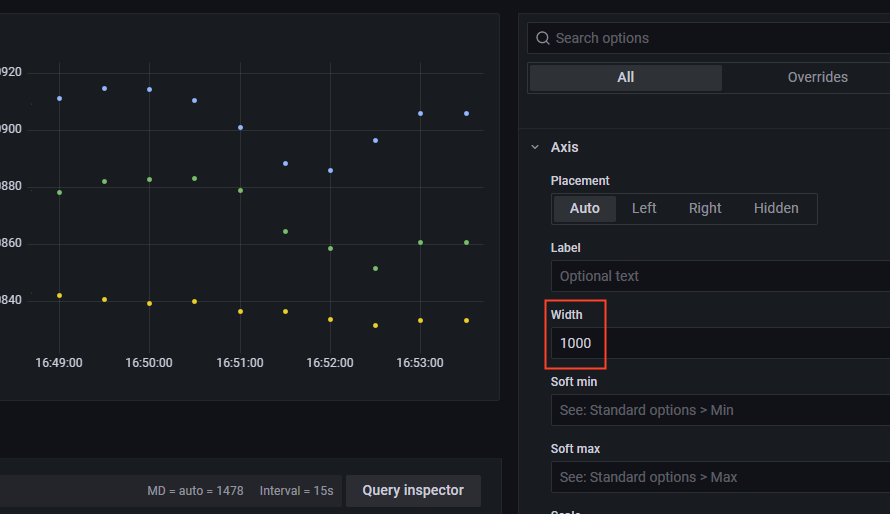Viewport: 890px width, 514px height.
Task: Click the Width input showing 1000
Action: pyautogui.click(x=720, y=343)
